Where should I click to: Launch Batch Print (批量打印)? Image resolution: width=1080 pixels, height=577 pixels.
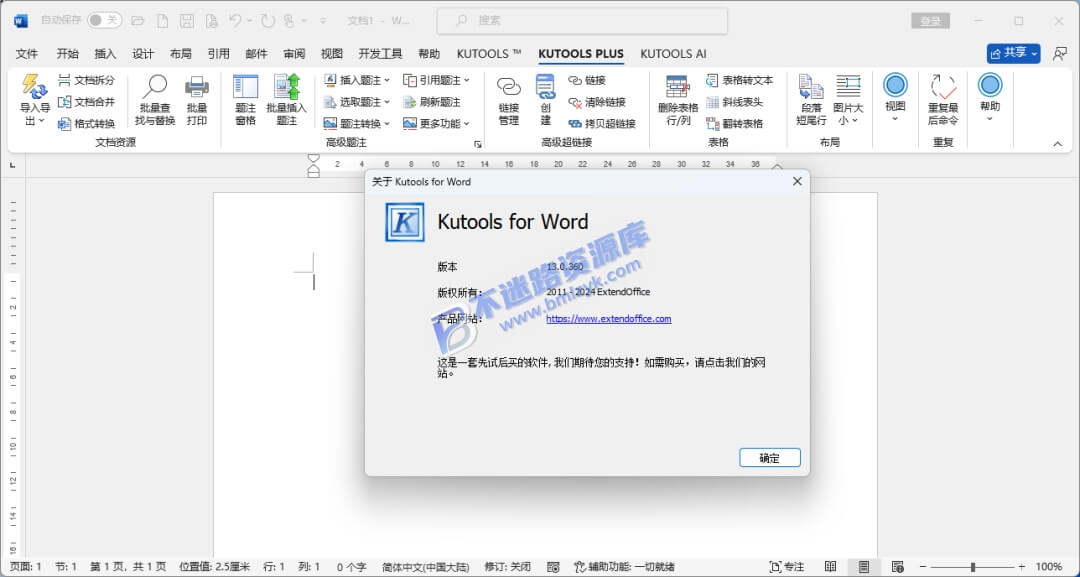[x=197, y=100]
